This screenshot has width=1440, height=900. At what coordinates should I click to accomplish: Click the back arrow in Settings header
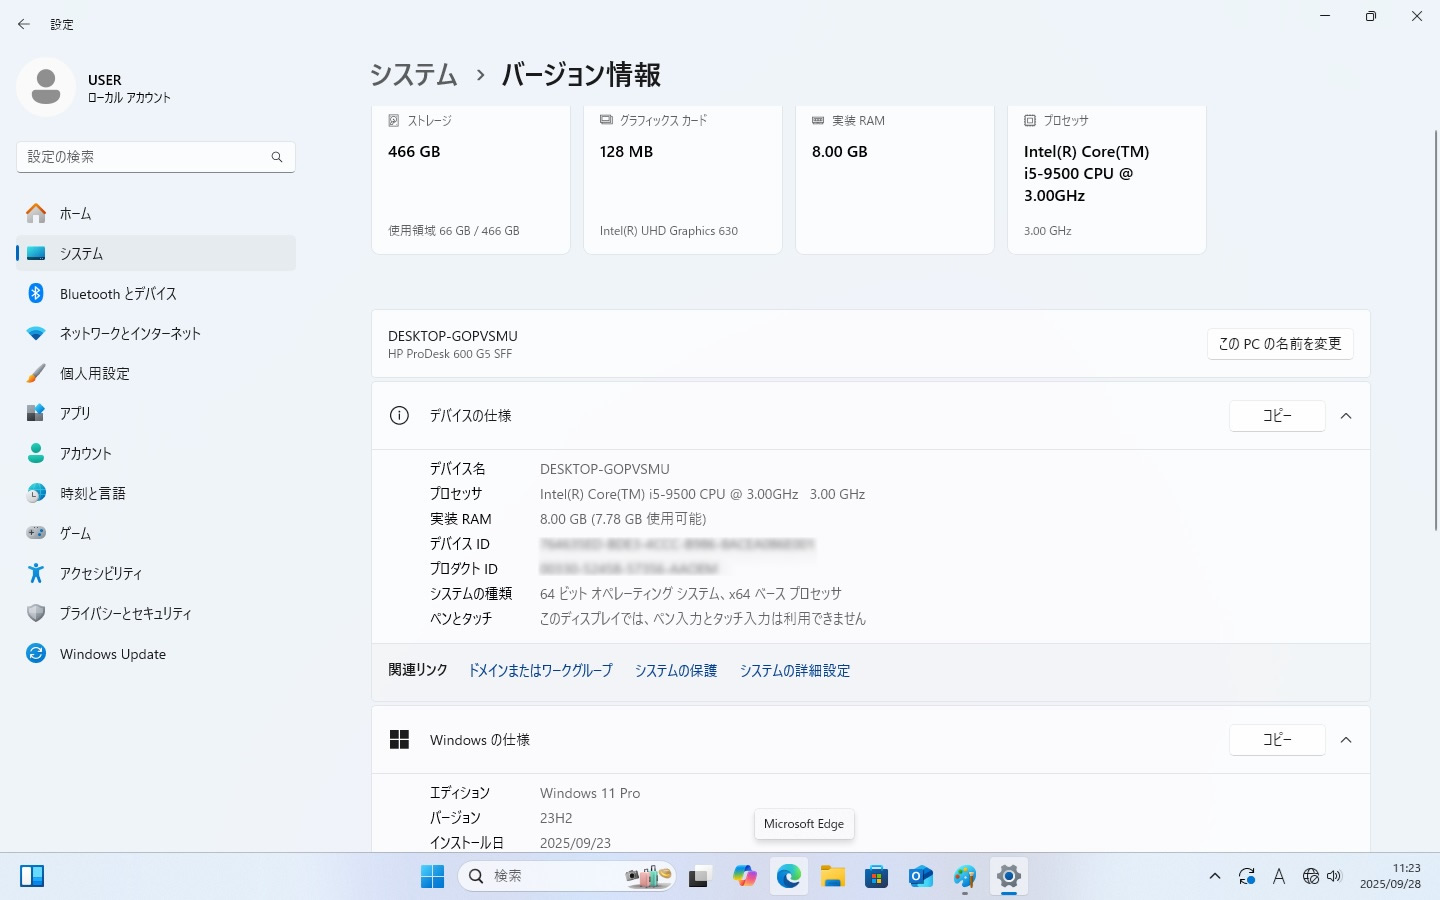click(24, 24)
